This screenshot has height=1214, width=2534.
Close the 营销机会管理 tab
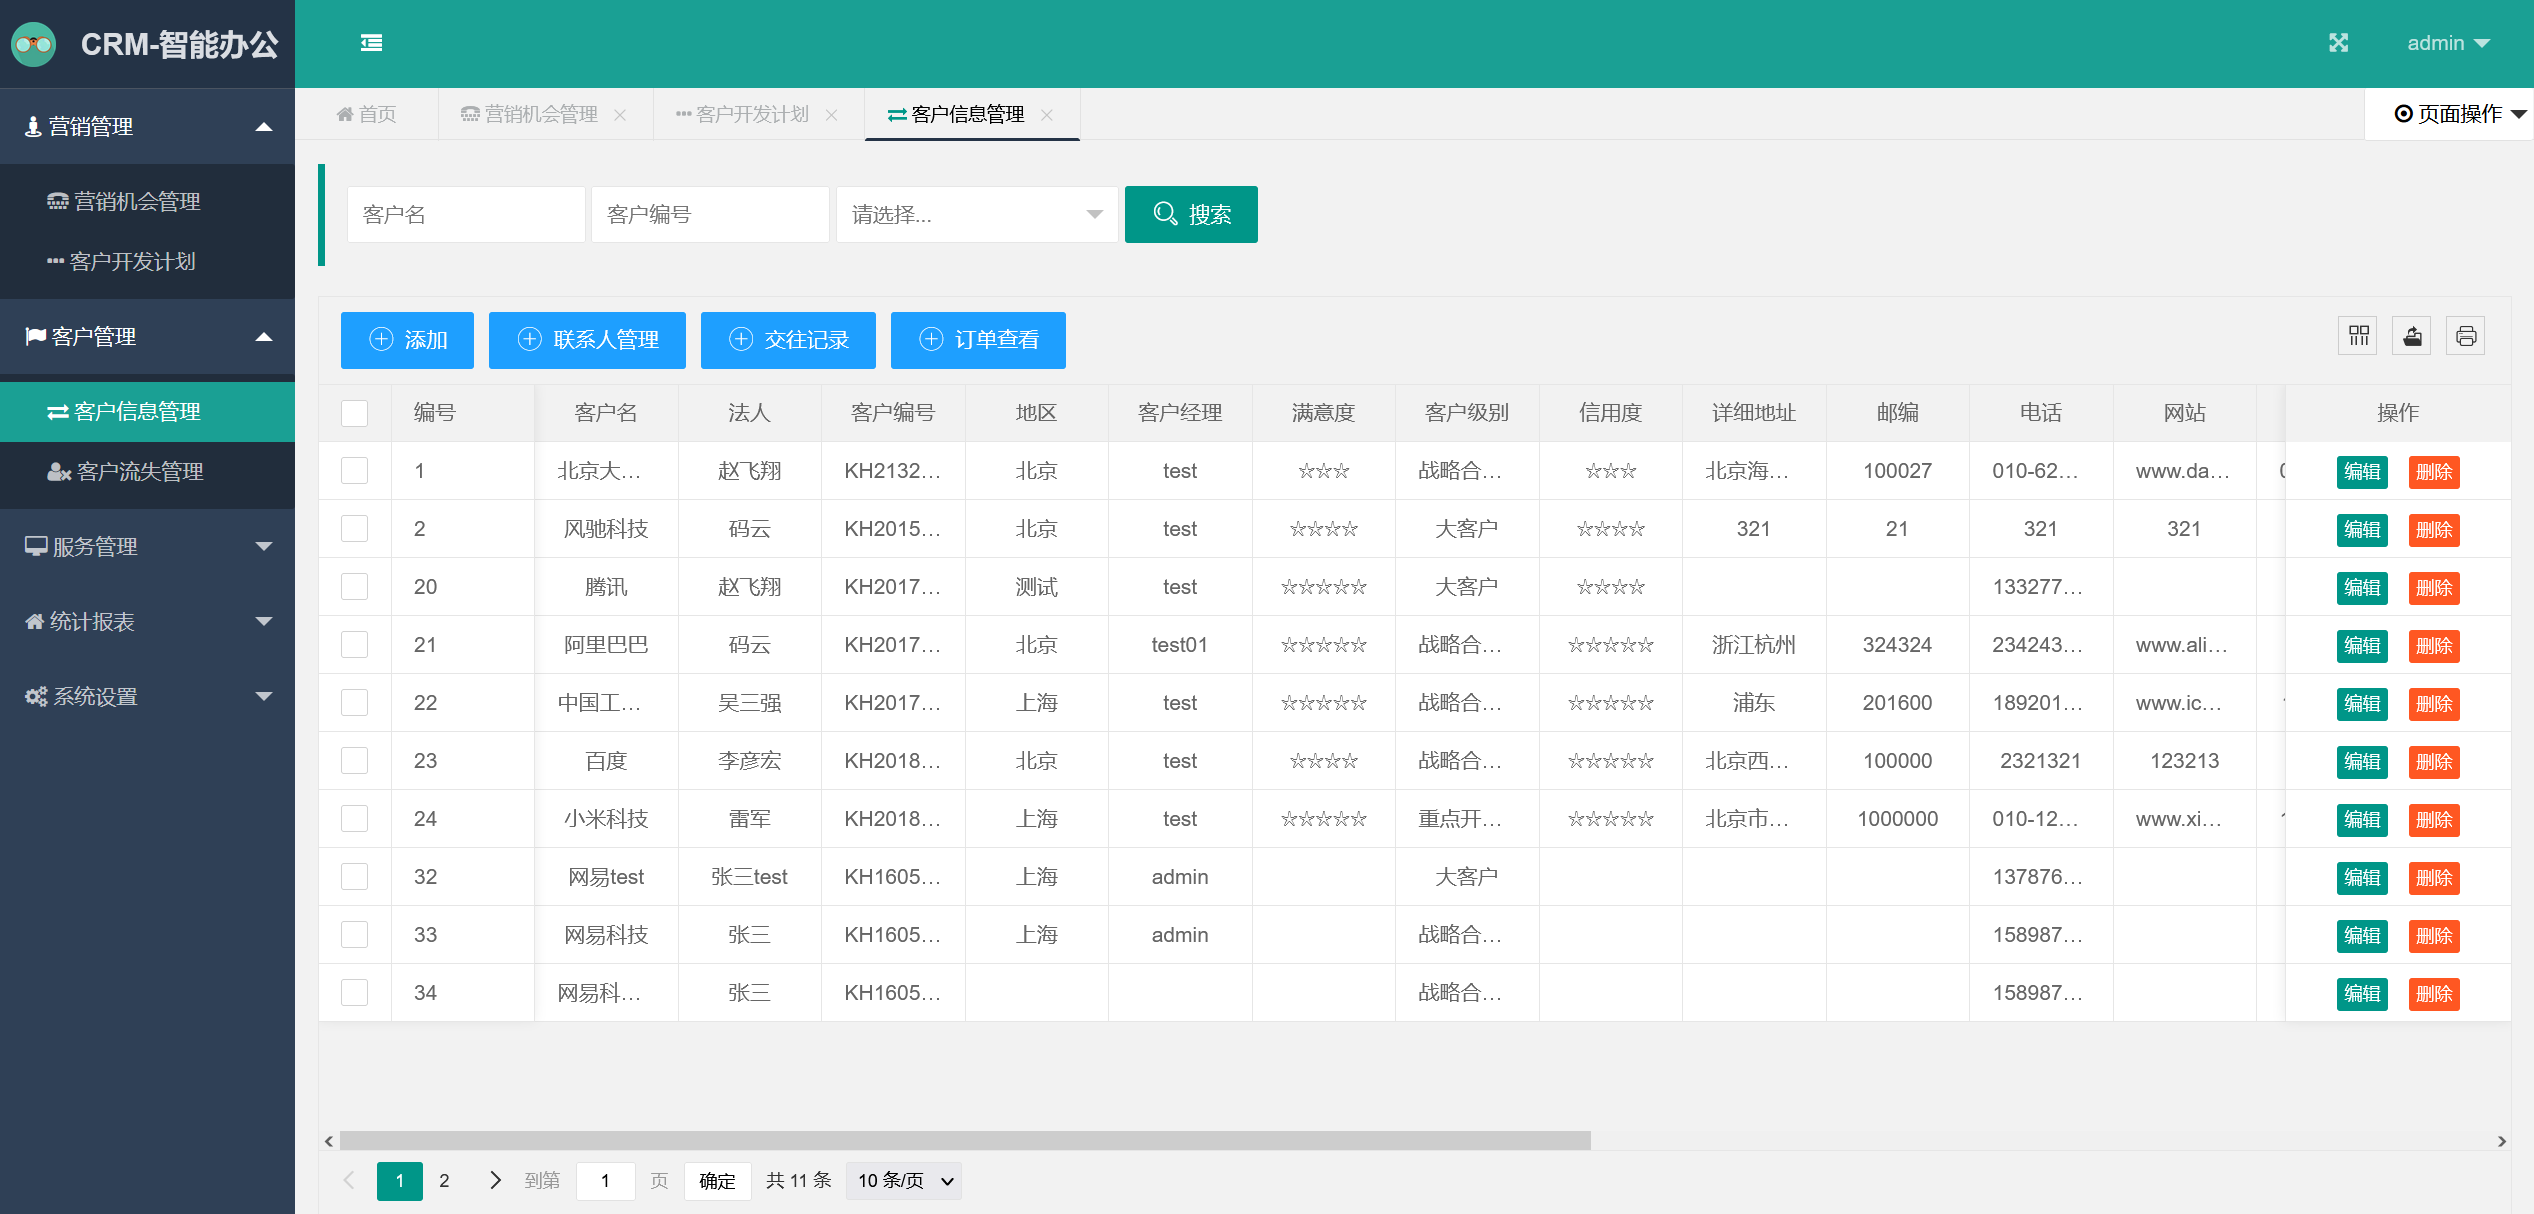pos(620,115)
